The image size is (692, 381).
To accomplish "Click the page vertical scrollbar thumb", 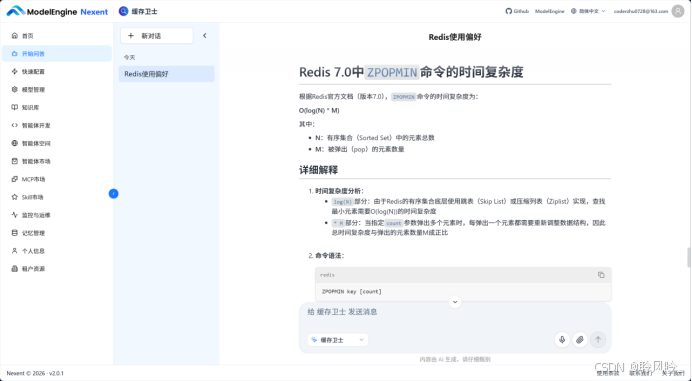I will click(x=689, y=257).
